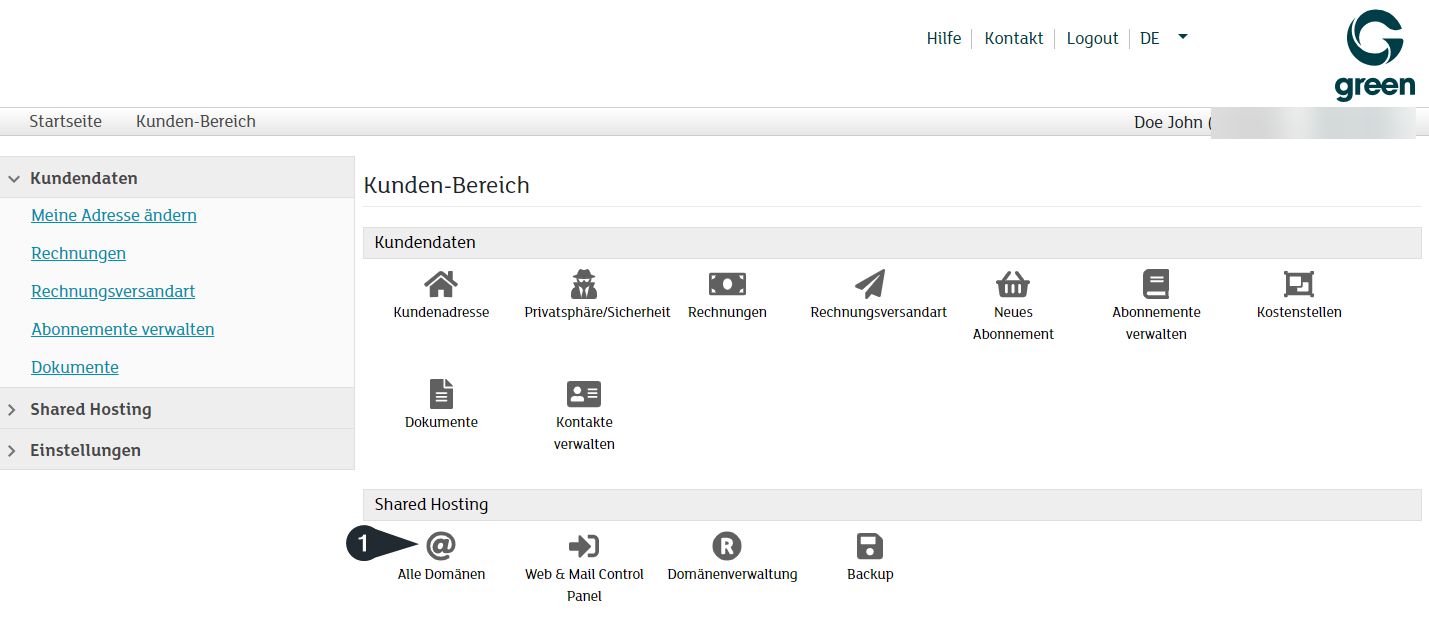Click the Kontakte verwalten contact card icon
The height and width of the screenshot is (633, 1429).
[584, 394]
